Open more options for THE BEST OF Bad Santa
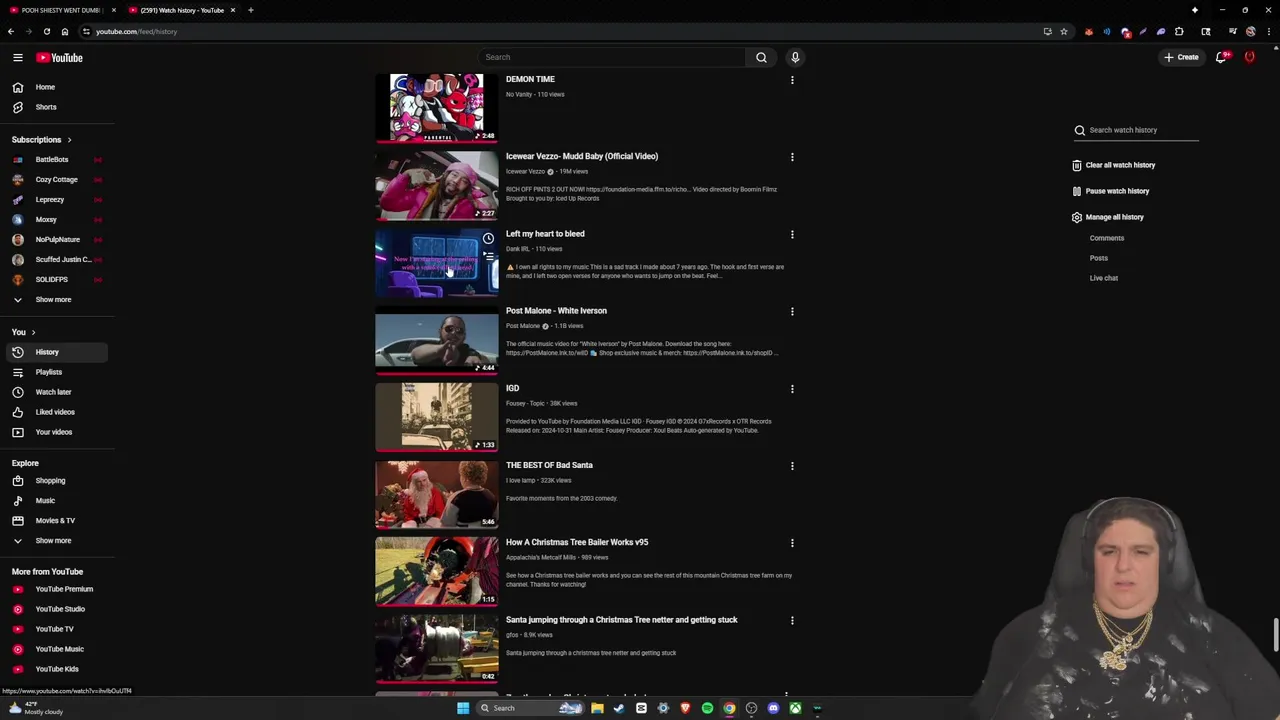The image size is (1280, 720). (x=792, y=466)
